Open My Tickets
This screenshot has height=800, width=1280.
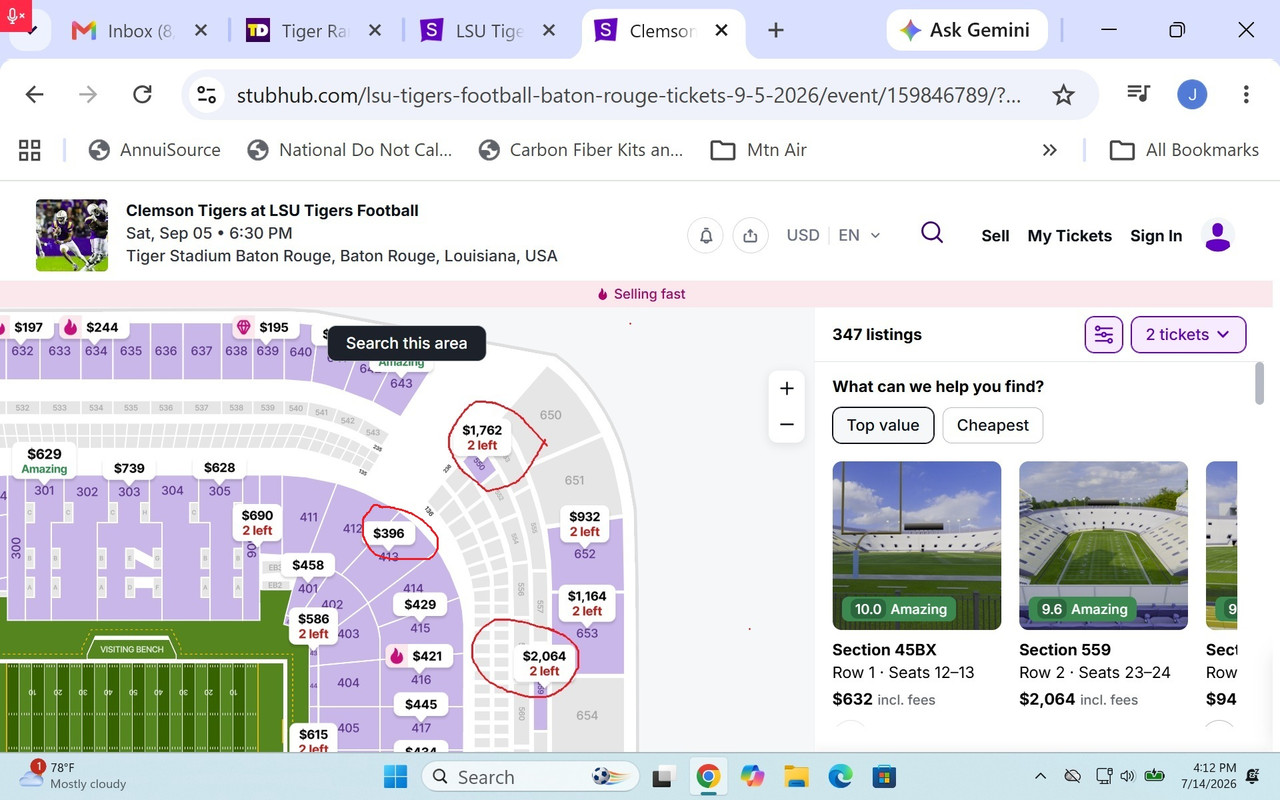coord(1070,236)
